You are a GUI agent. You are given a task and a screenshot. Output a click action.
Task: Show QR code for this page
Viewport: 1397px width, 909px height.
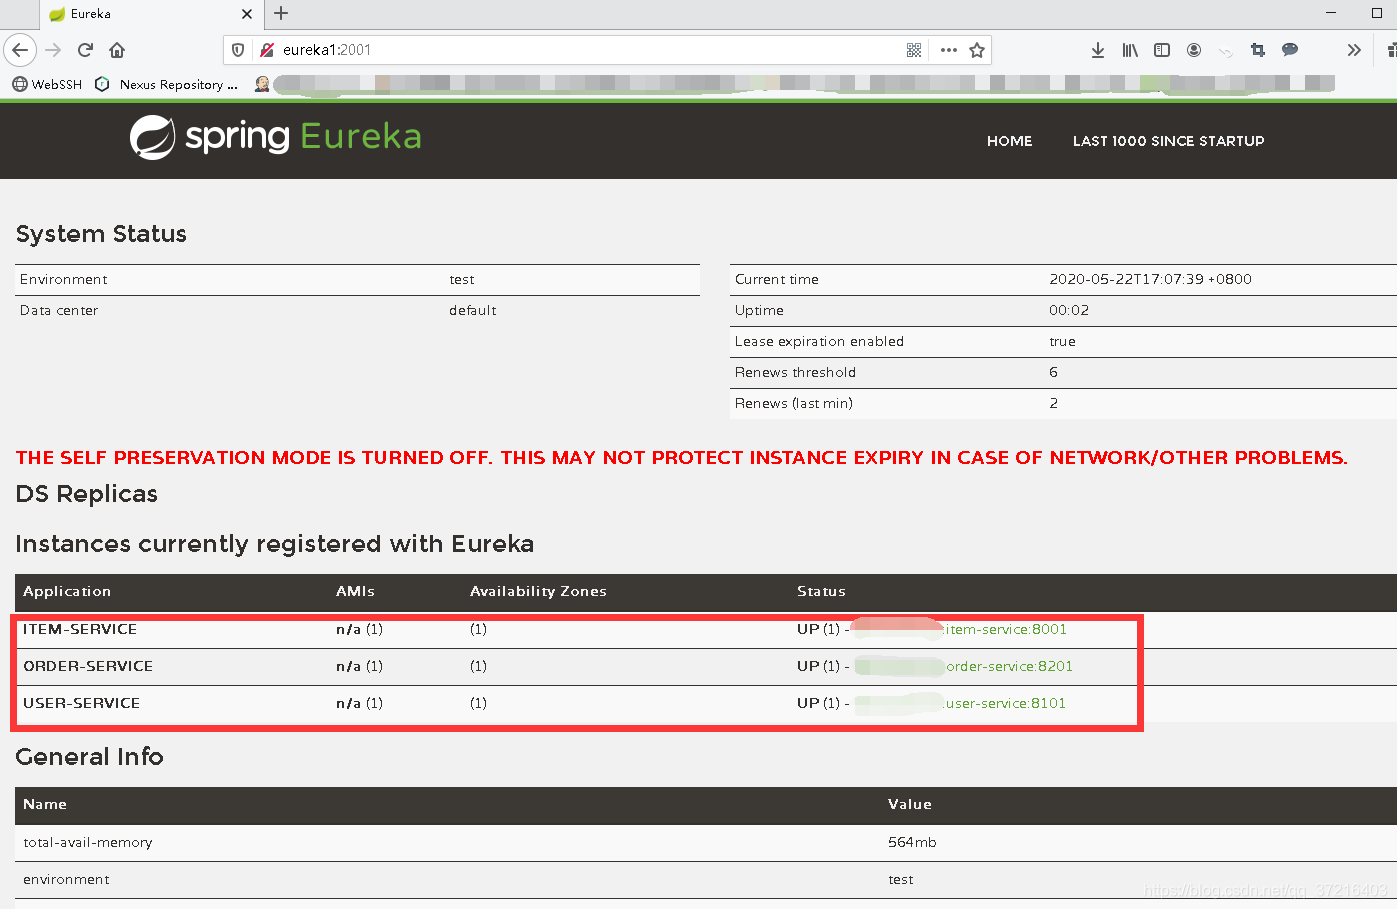click(x=914, y=50)
